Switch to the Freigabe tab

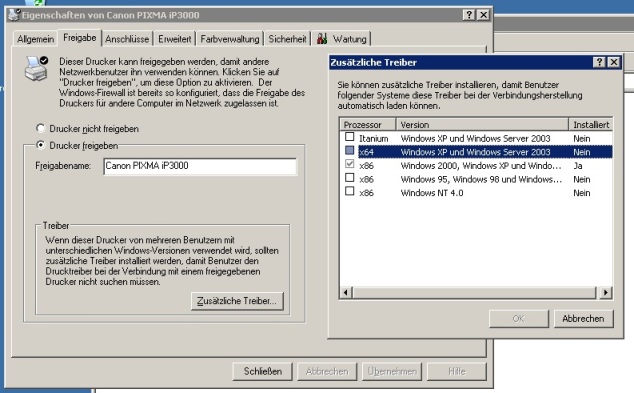tap(80, 38)
